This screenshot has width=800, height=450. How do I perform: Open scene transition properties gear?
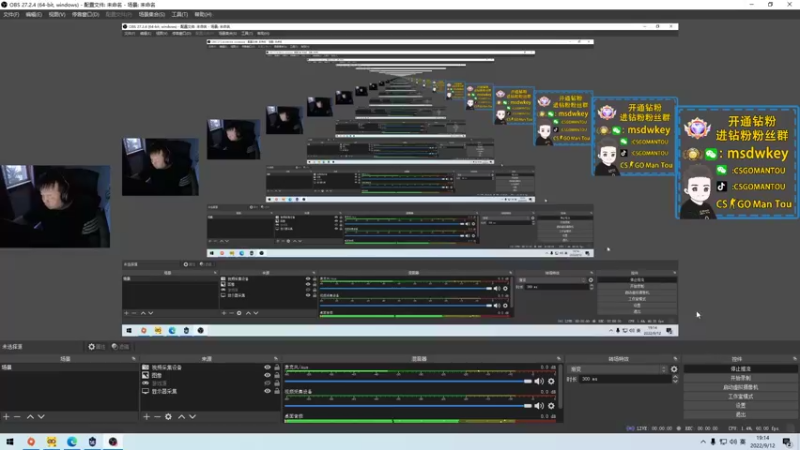pyautogui.click(x=674, y=369)
